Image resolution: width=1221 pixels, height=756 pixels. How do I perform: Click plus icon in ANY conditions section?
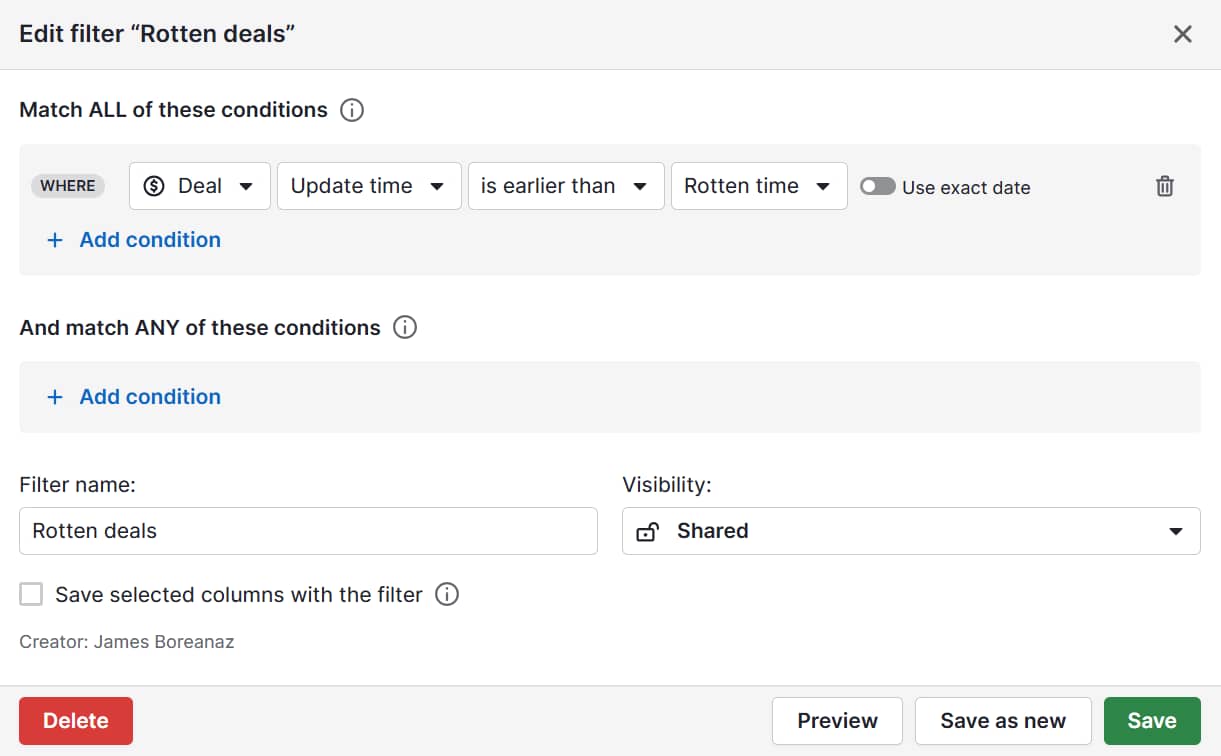(x=55, y=397)
